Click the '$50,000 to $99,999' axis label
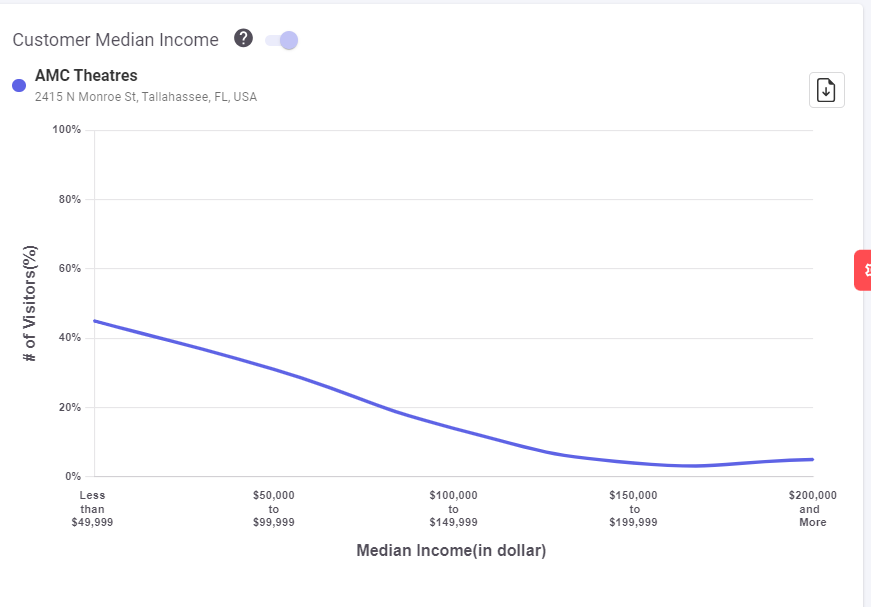The image size is (871, 607). [x=273, y=508]
